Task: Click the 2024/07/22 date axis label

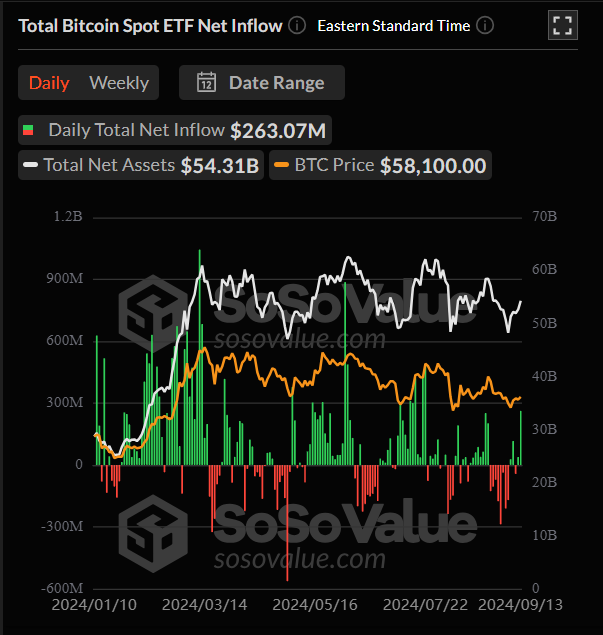Action: click(426, 605)
